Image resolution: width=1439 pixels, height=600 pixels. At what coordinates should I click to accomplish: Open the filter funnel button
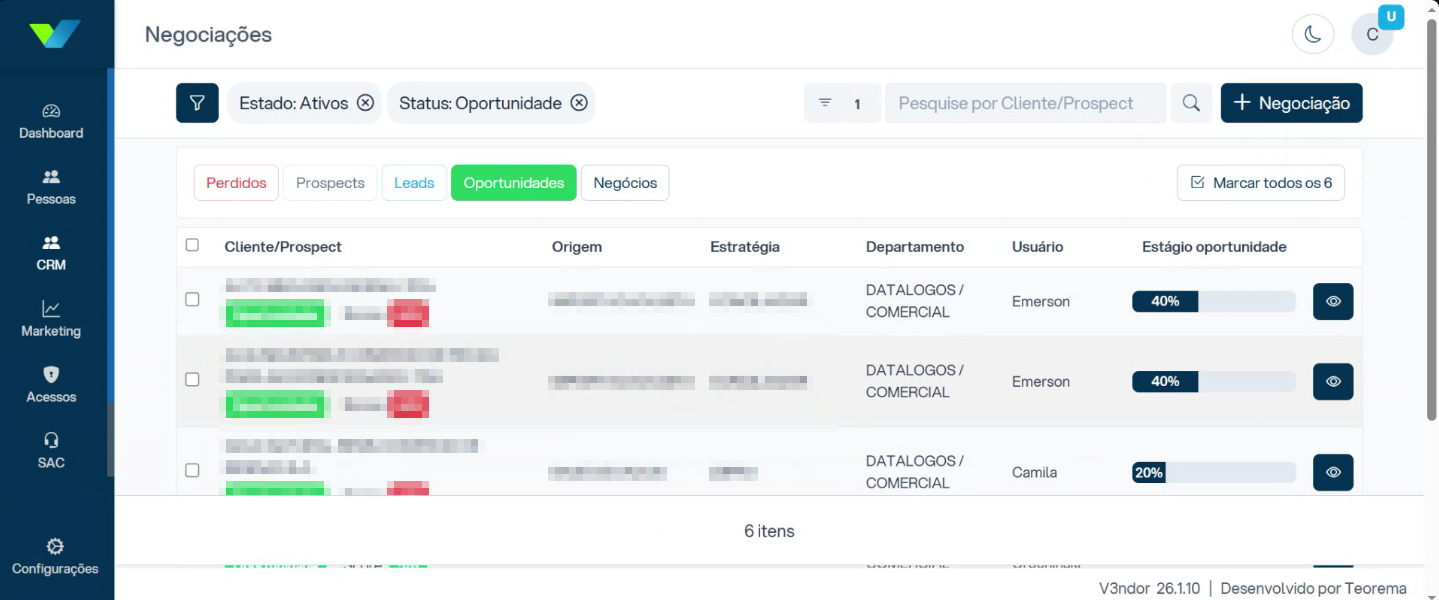click(197, 103)
